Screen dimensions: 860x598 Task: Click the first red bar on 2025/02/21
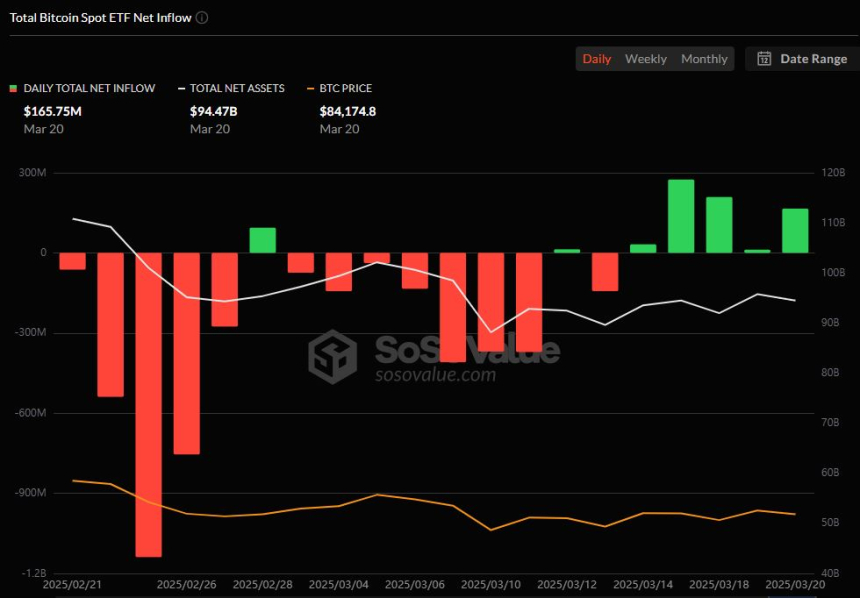coord(72,261)
